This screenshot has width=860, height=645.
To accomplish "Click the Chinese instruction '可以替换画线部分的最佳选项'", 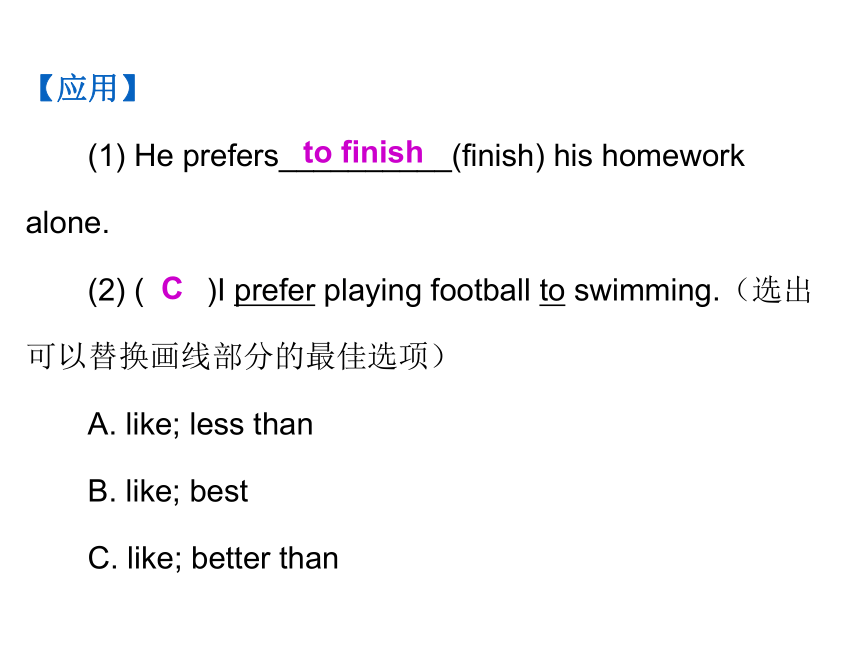I will point(228,356).
